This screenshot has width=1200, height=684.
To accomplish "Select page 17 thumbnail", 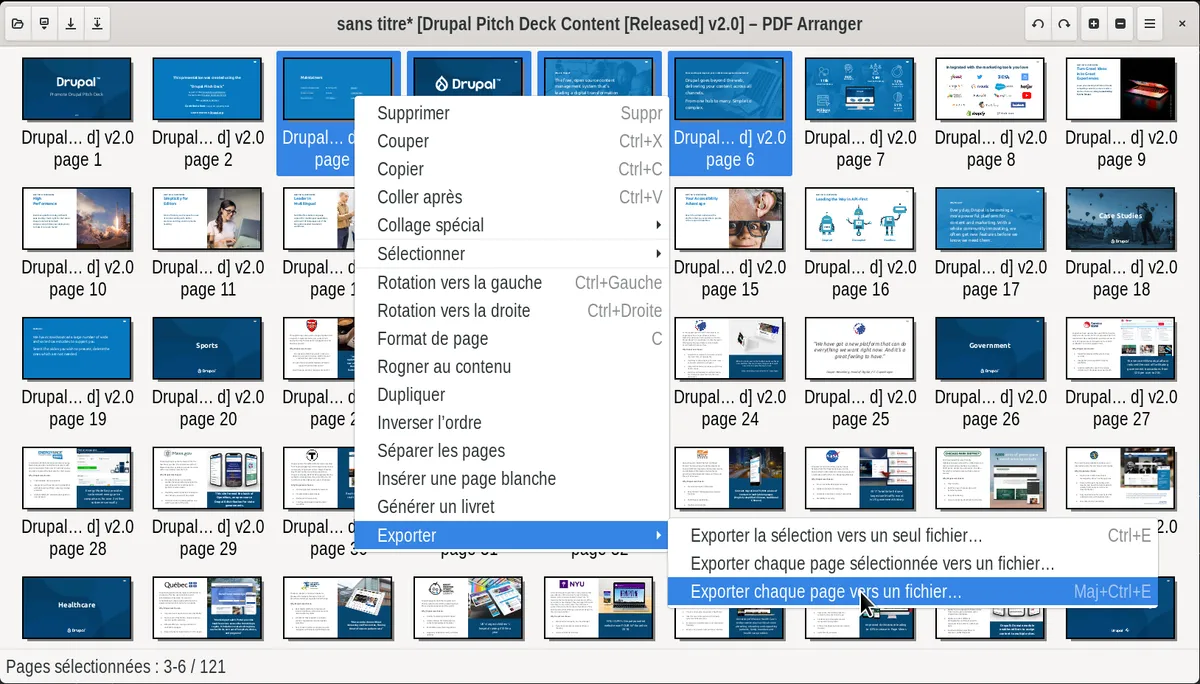I will coord(991,218).
